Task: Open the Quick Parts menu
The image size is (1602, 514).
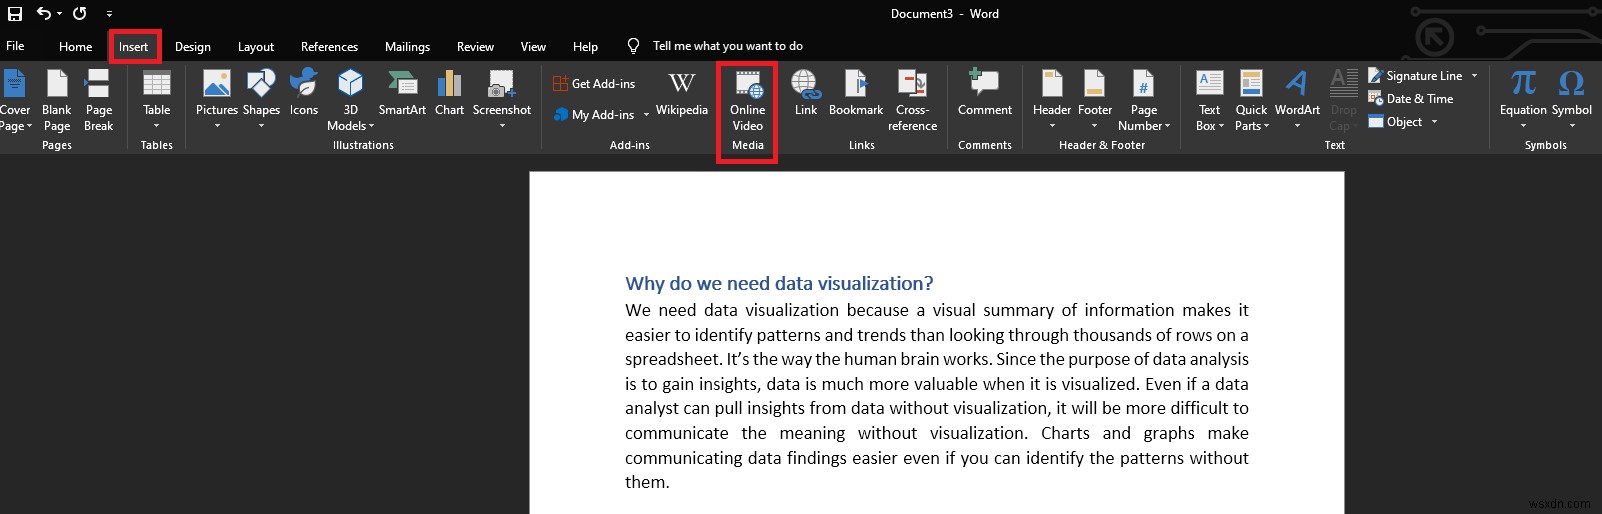Action: (1251, 99)
